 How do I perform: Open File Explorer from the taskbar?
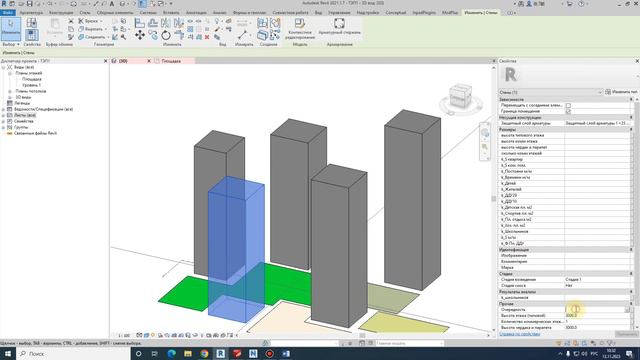188,353
